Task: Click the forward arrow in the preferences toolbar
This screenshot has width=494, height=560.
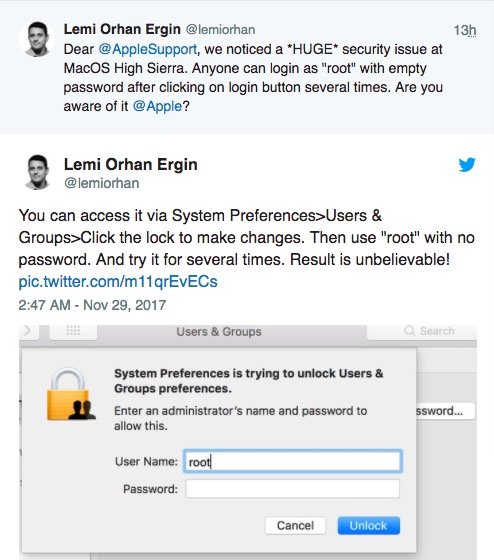Action: click(28, 331)
